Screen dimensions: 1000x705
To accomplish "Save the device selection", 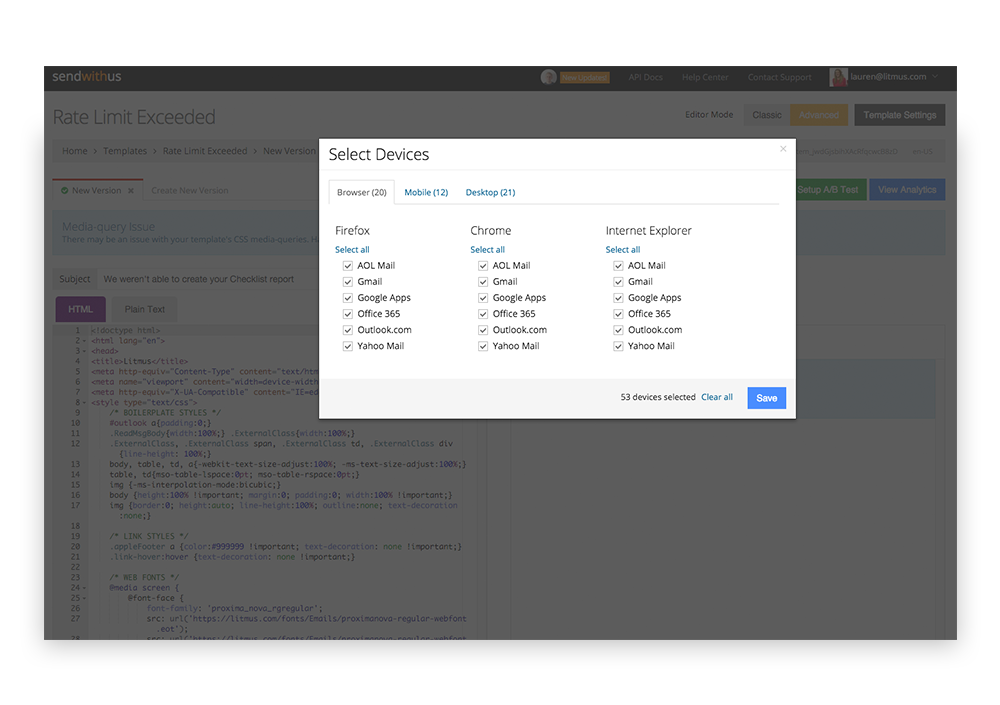I will [767, 398].
